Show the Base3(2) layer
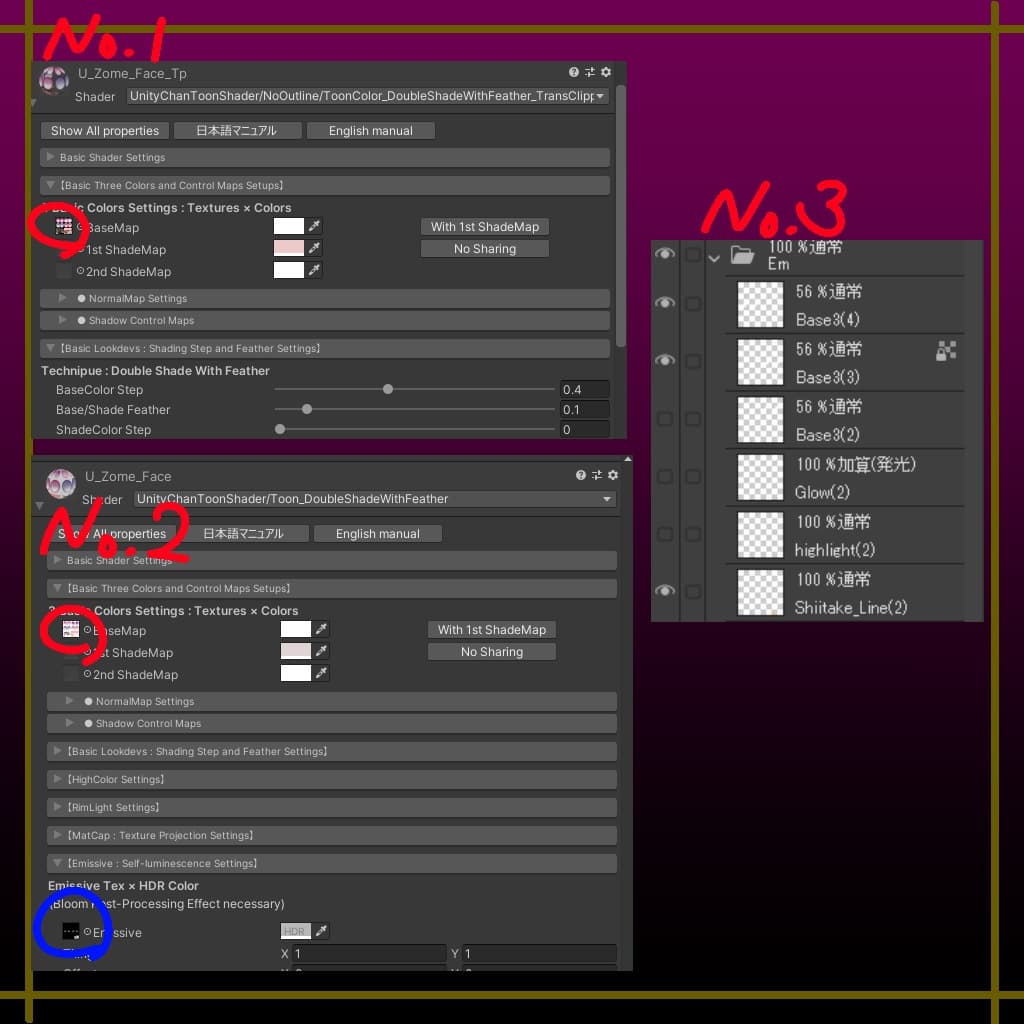The height and width of the screenshot is (1024, 1024). click(665, 419)
